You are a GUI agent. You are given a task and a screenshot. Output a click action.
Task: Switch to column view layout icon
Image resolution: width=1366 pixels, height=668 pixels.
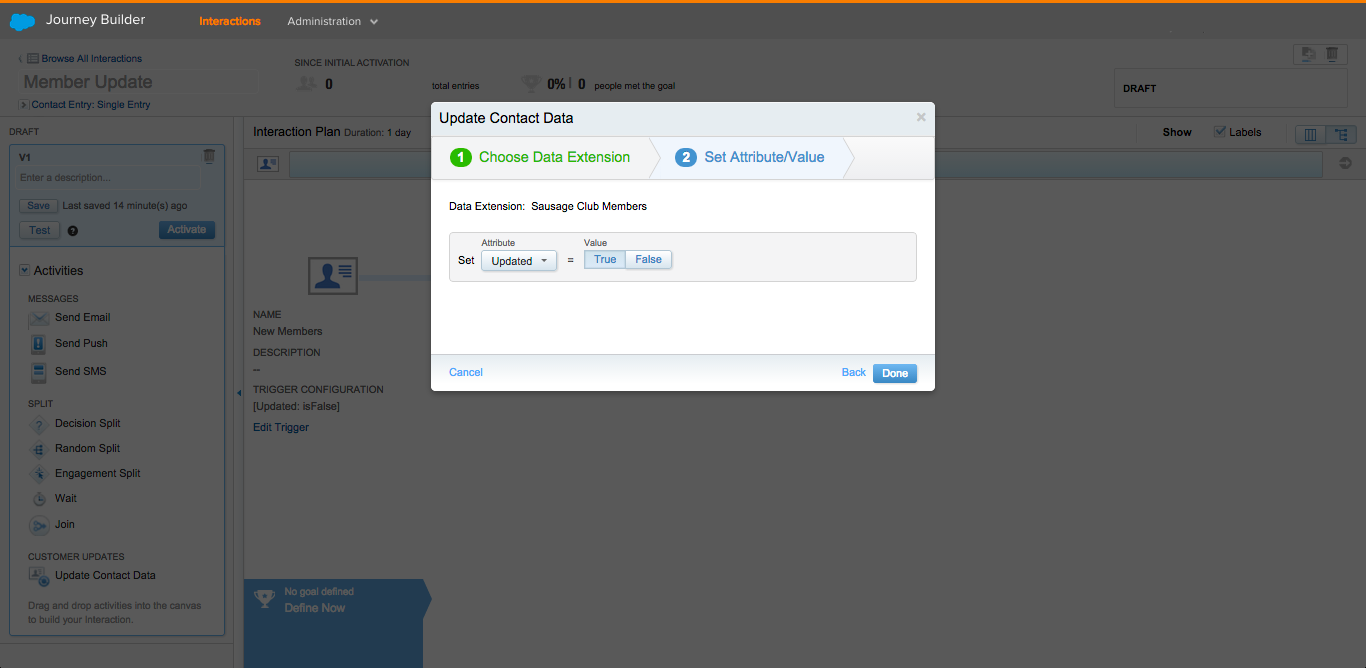tap(1310, 134)
